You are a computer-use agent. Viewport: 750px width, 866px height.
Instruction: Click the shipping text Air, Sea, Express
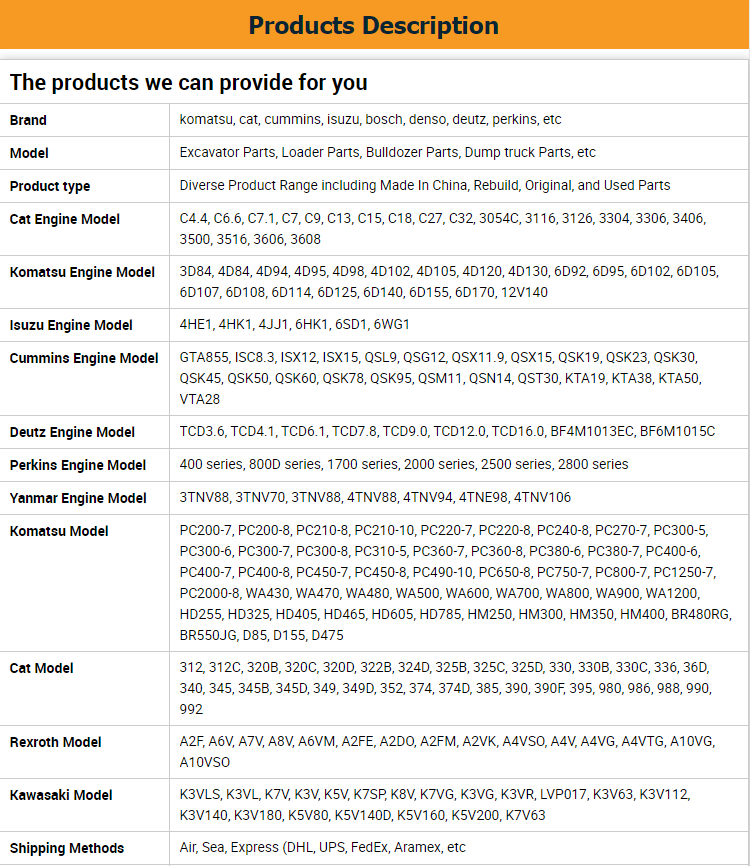323,847
